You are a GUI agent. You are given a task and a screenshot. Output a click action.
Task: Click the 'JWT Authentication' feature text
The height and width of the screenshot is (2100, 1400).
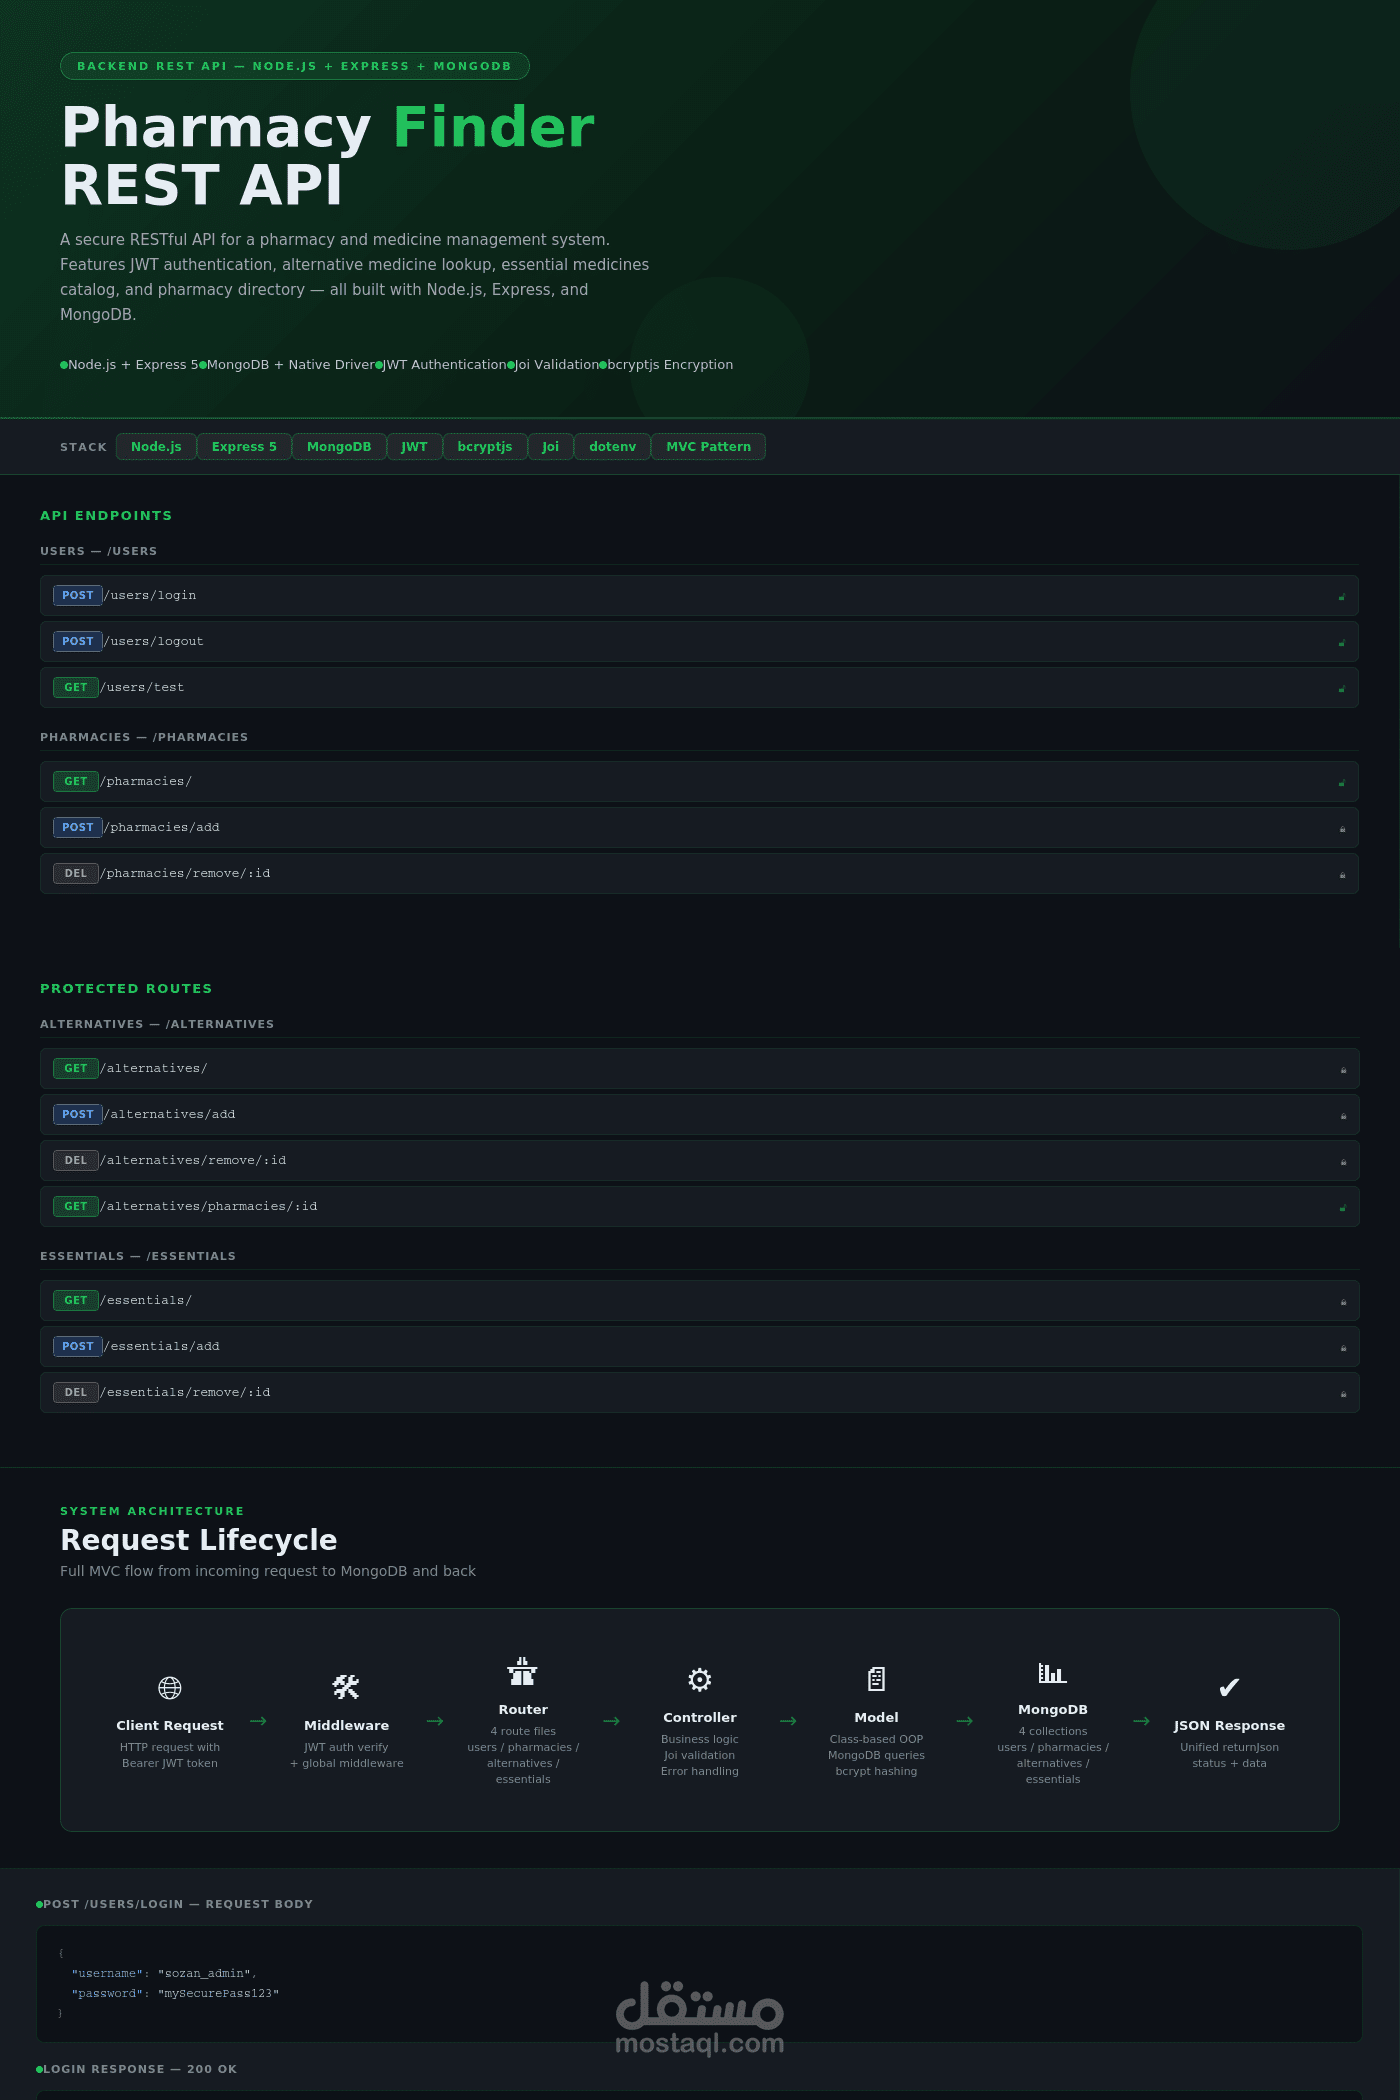445,364
